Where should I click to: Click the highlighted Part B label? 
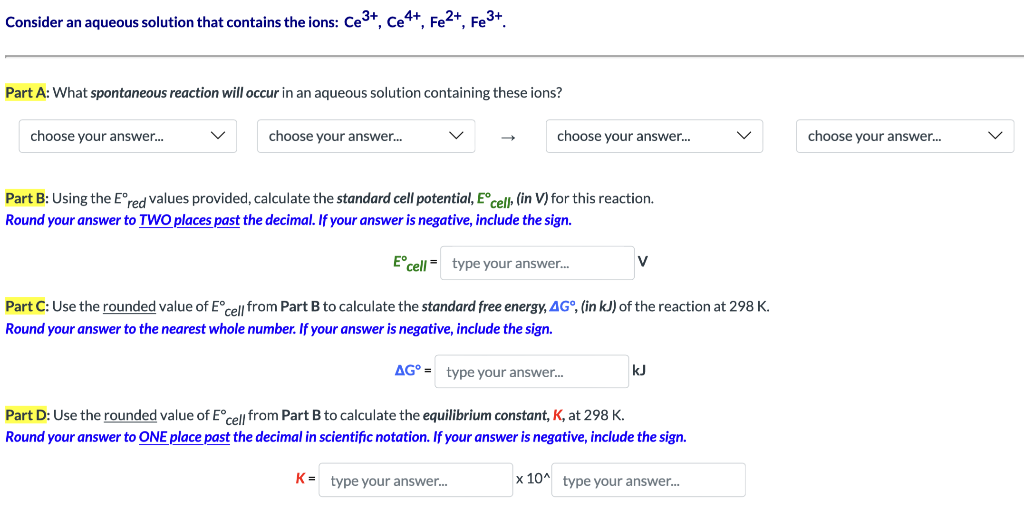[x=27, y=198]
